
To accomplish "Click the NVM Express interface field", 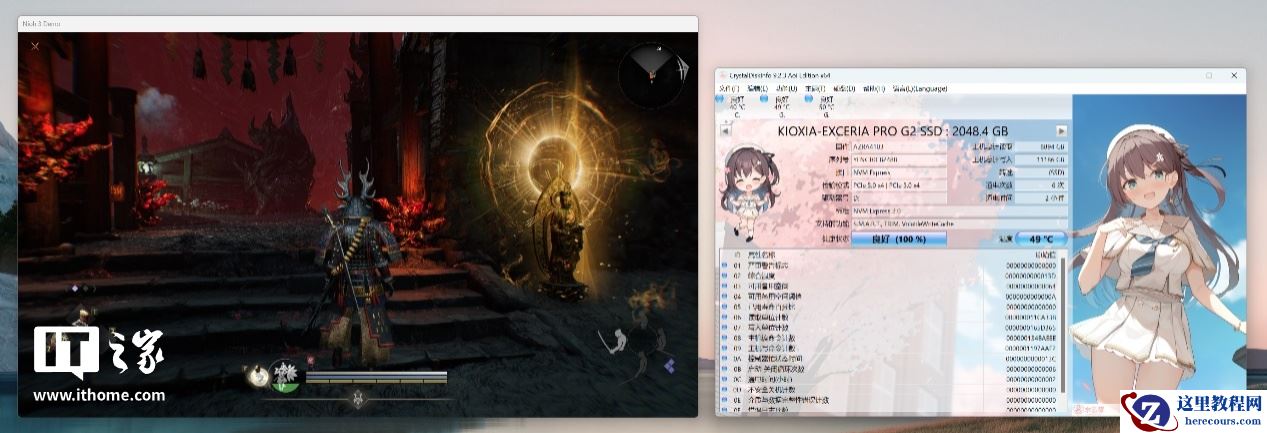I will (899, 172).
